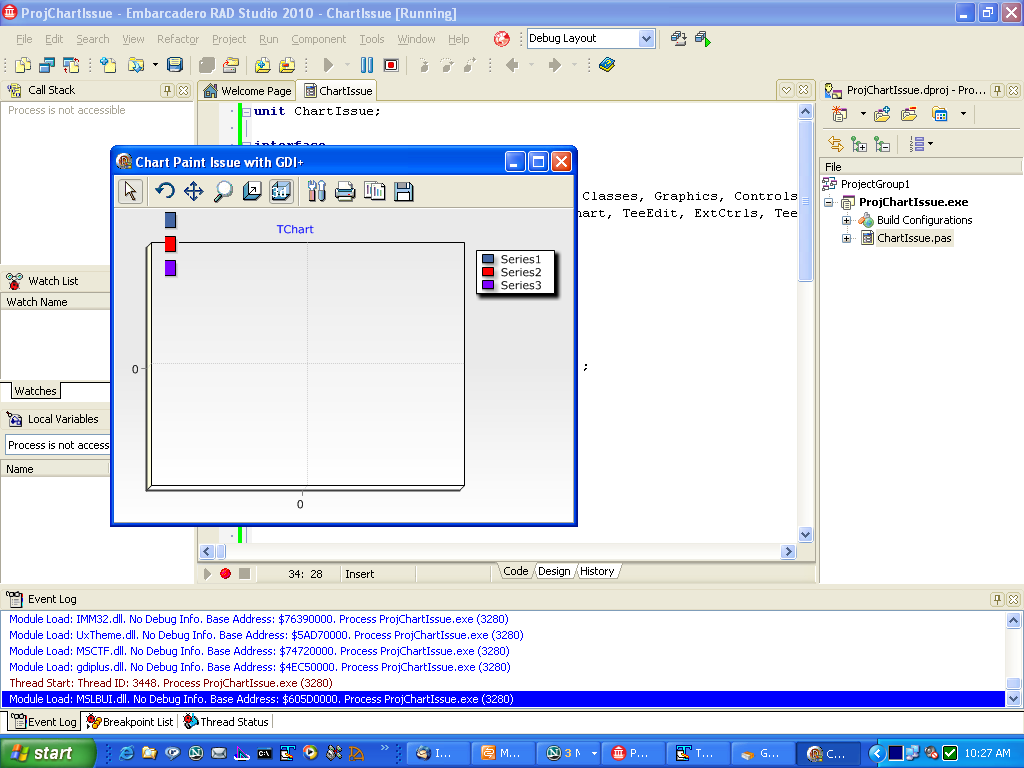Click the Series1 blue legend swatch
The width and height of the screenshot is (1024, 768).
pos(488,259)
